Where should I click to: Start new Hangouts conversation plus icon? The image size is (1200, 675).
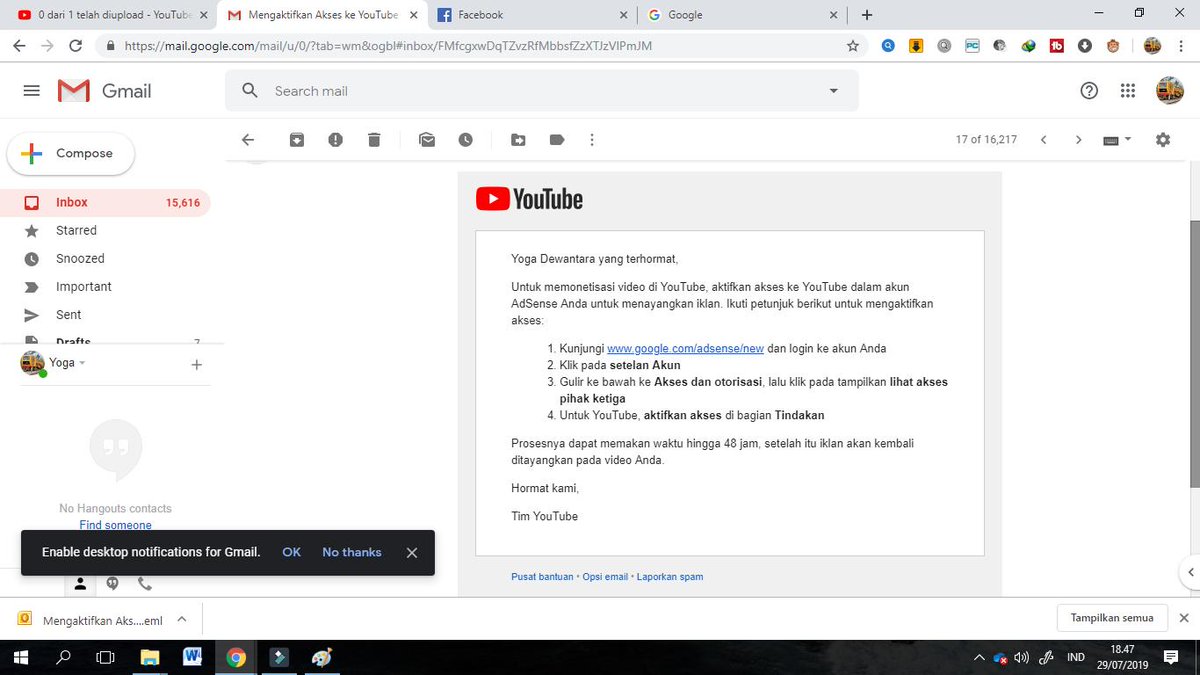(196, 365)
